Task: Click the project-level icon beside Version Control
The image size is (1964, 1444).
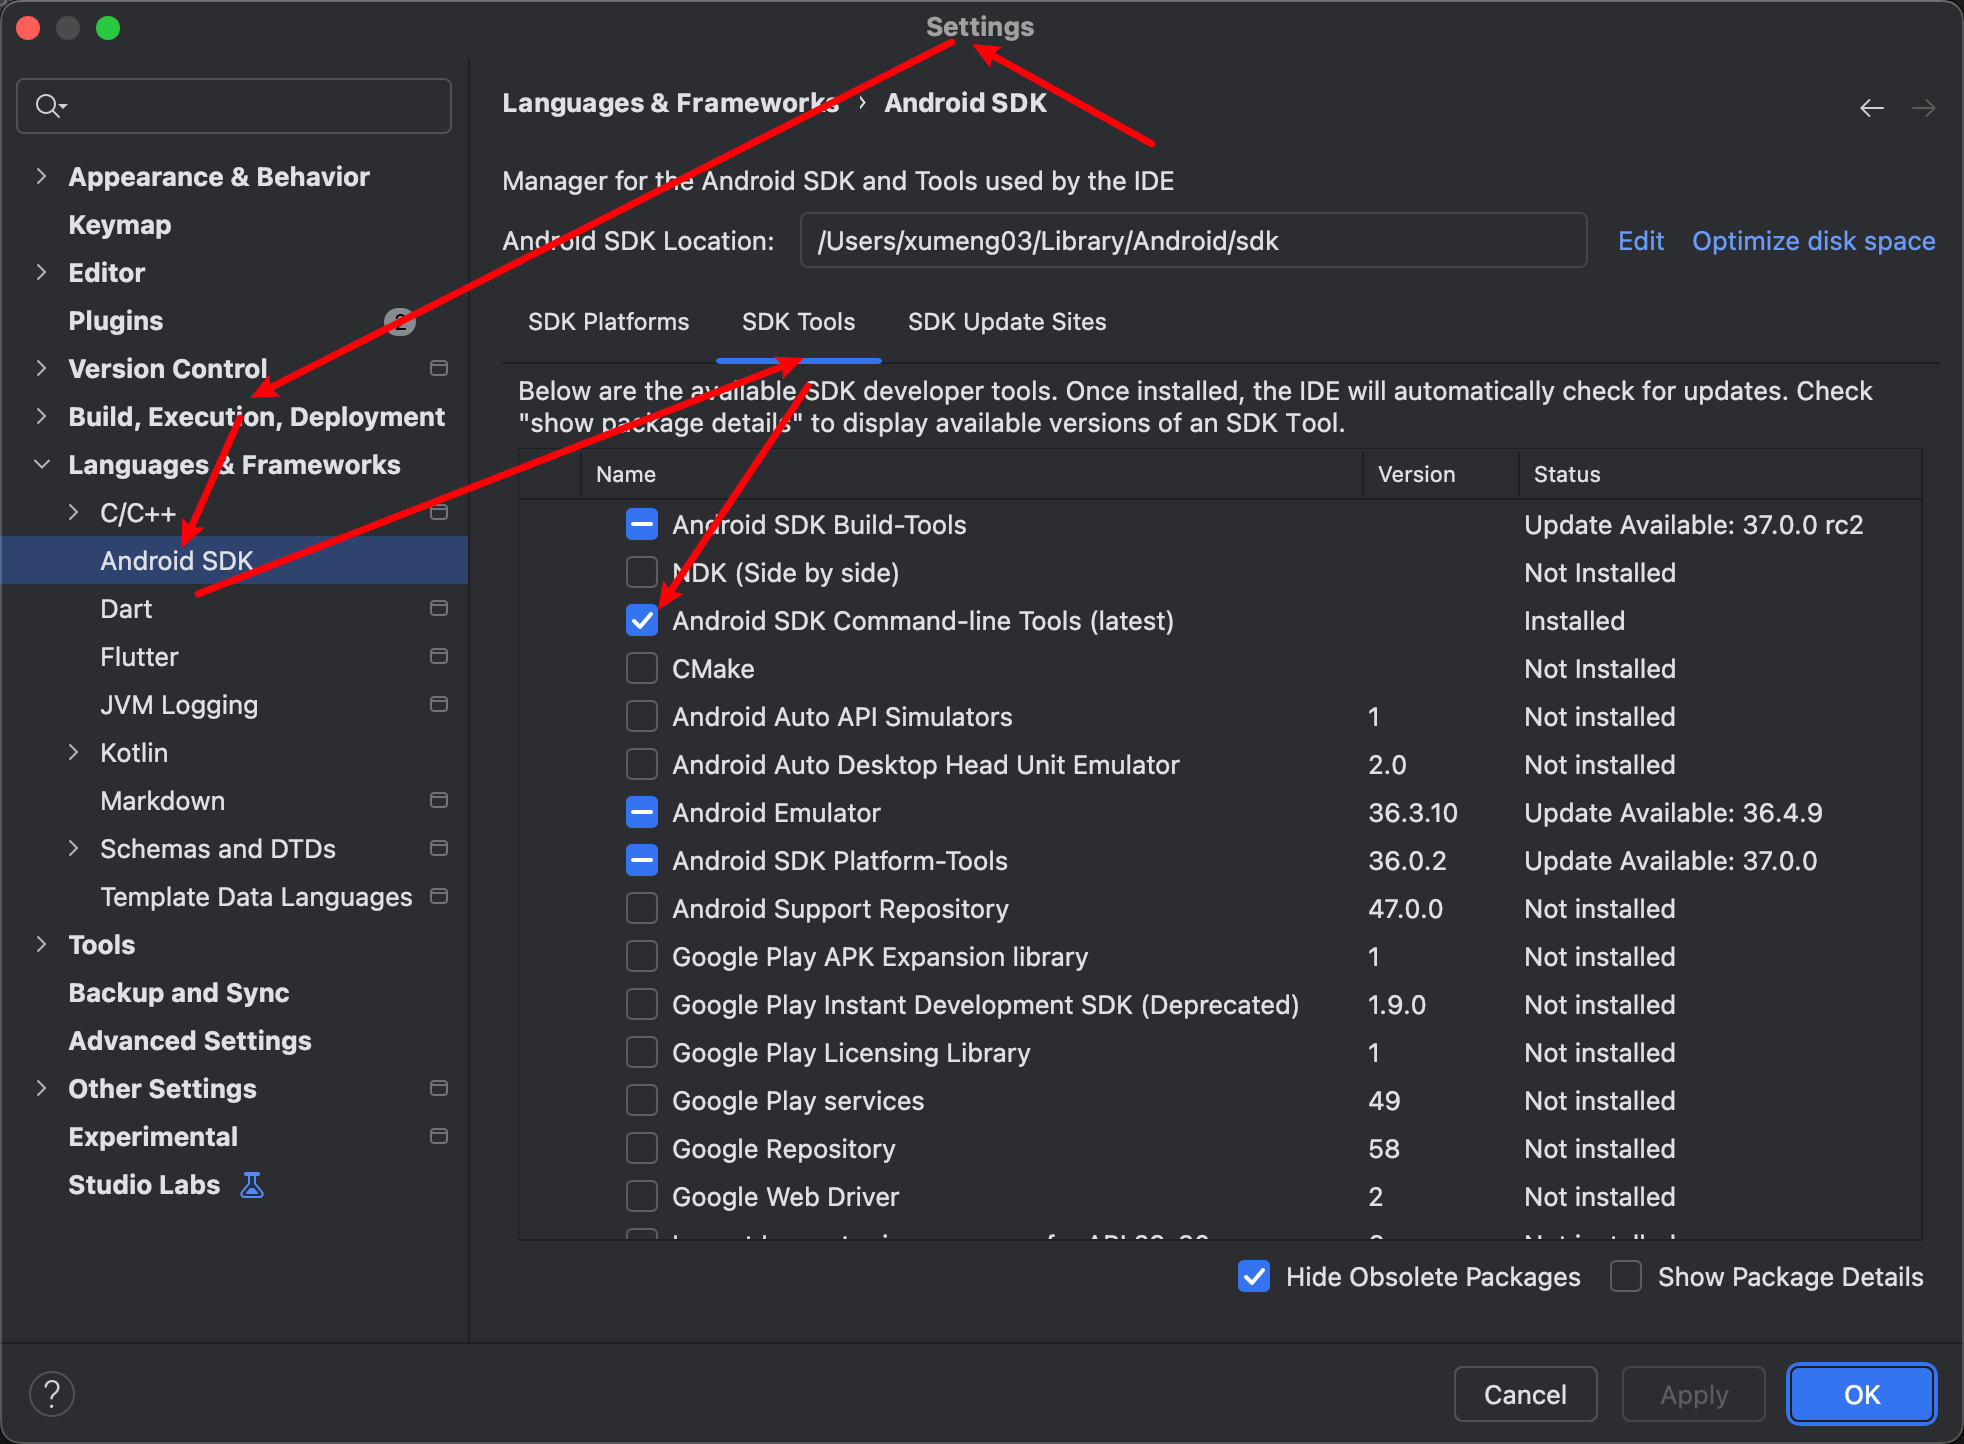Action: [x=438, y=369]
